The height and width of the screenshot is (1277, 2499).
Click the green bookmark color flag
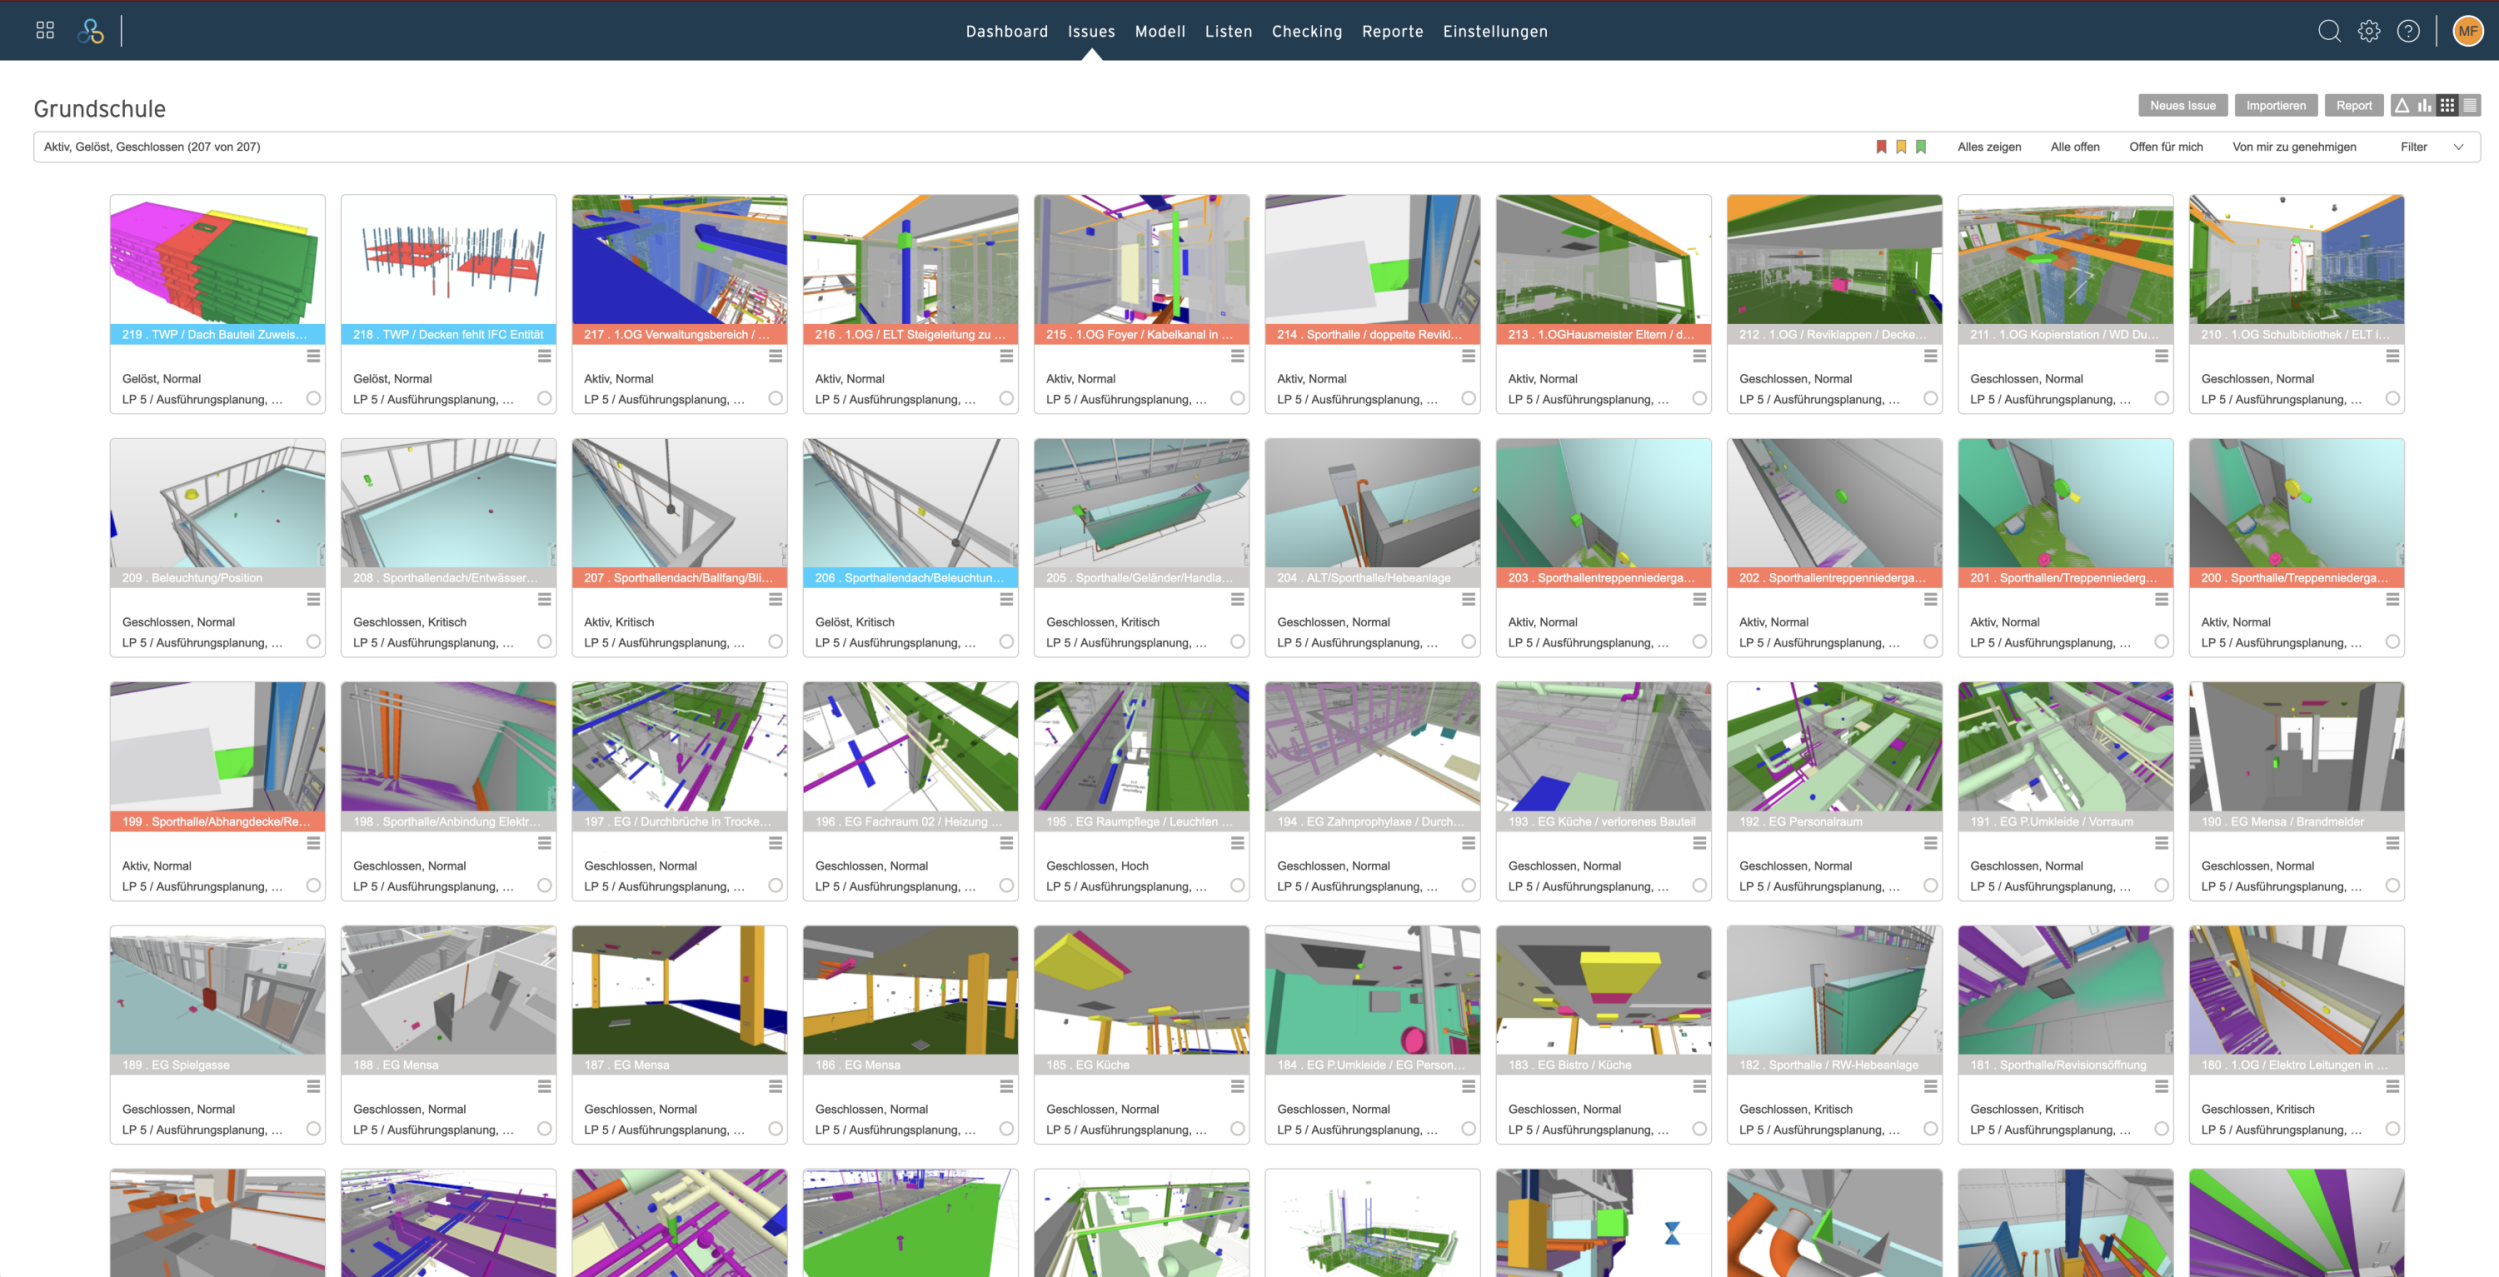click(x=1921, y=147)
